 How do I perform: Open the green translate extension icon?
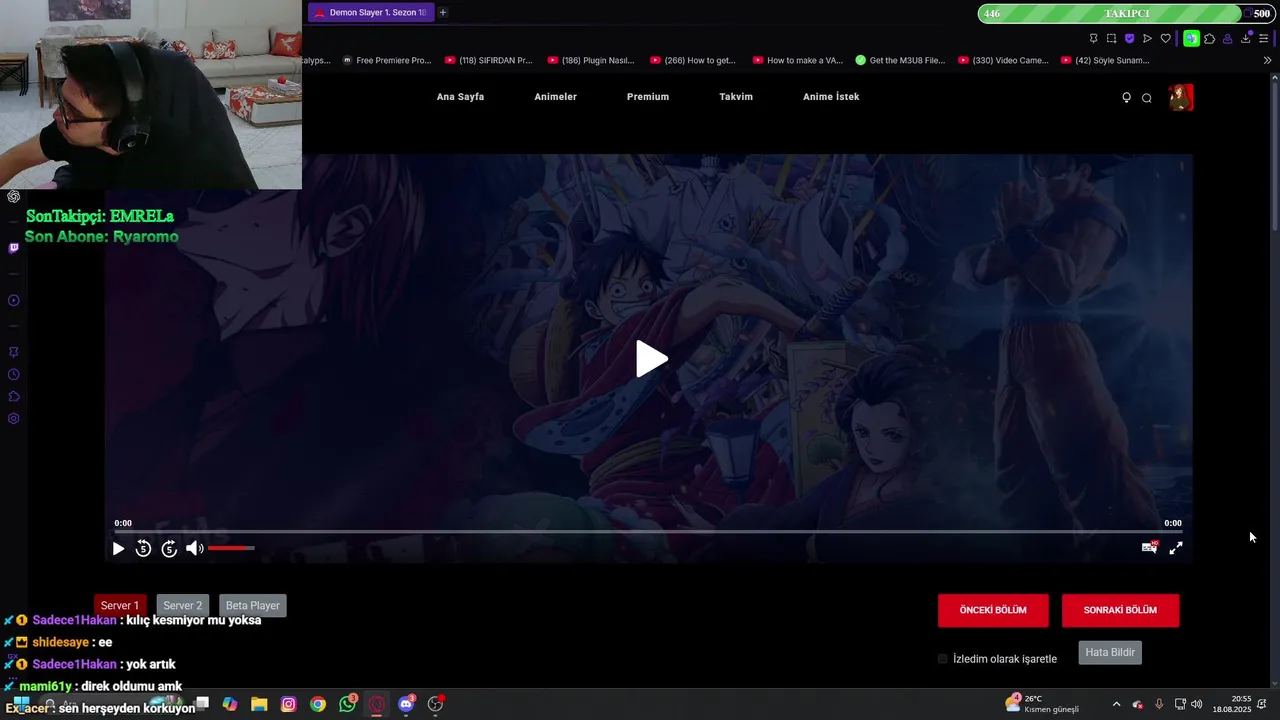(1191, 38)
